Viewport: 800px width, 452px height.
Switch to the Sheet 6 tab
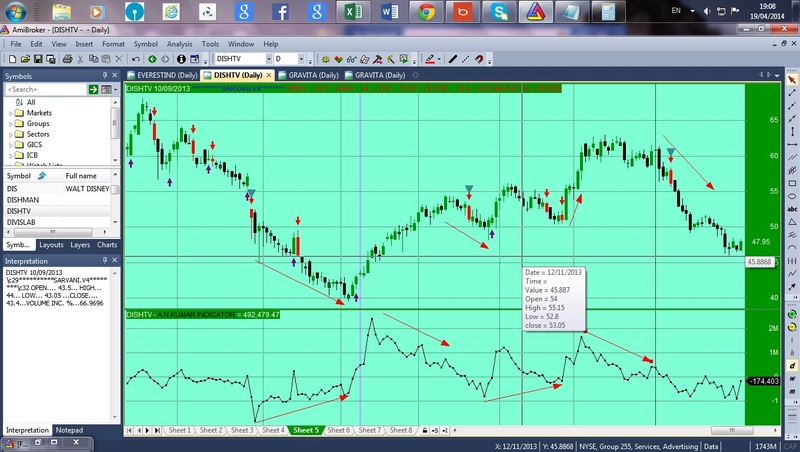(x=338, y=430)
